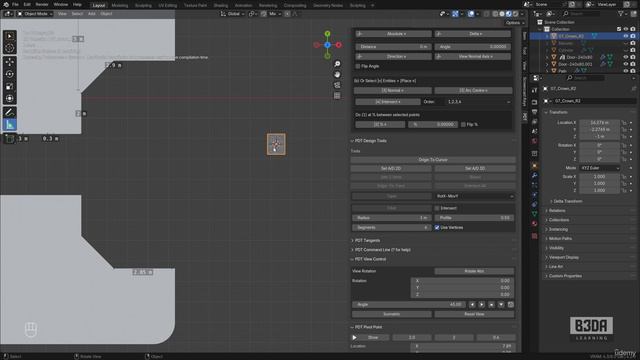Choose the Transform tool
The width and height of the screenshot is (640, 360).
(x=9, y=98)
